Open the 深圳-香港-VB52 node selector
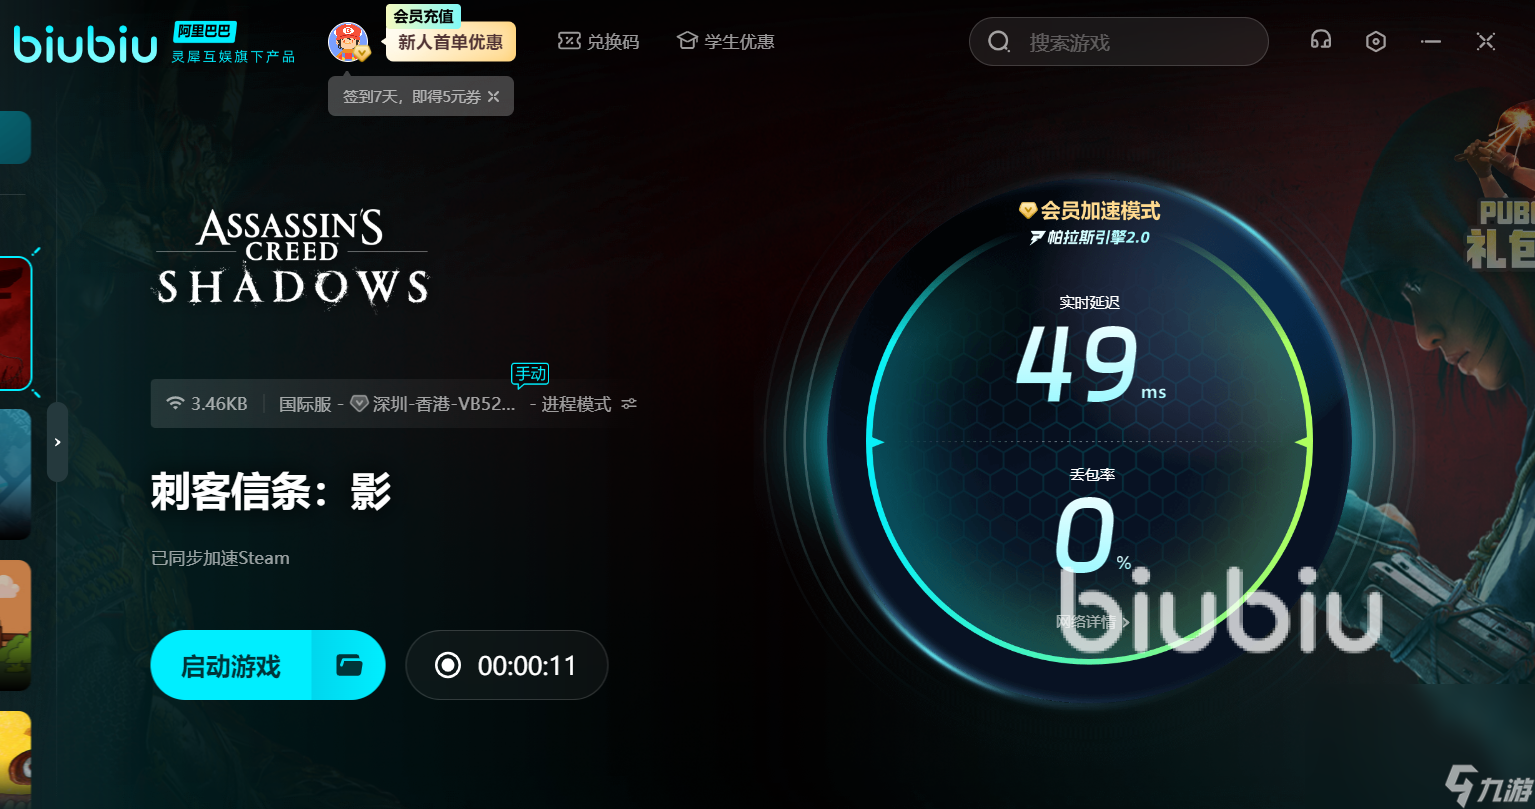The width and height of the screenshot is (1535, 809). (x=433, y=404)
